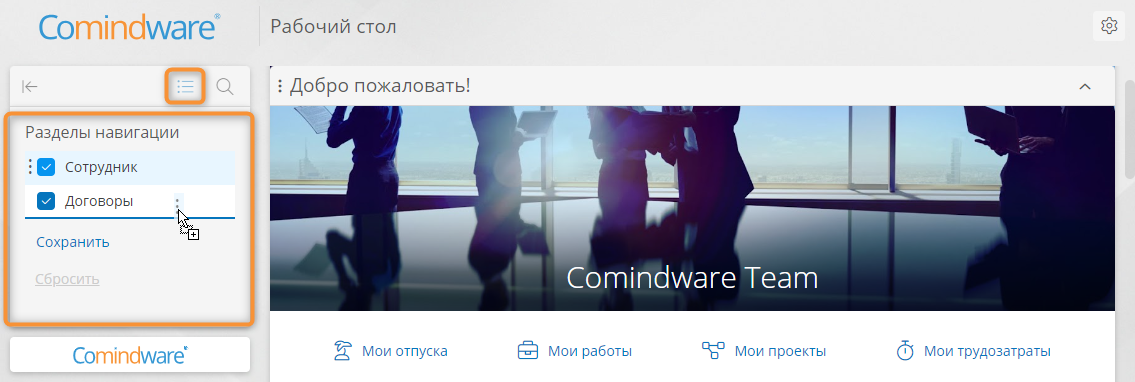Open settings gear icon at top right

pyautogui.click(x=1108, y=26)
